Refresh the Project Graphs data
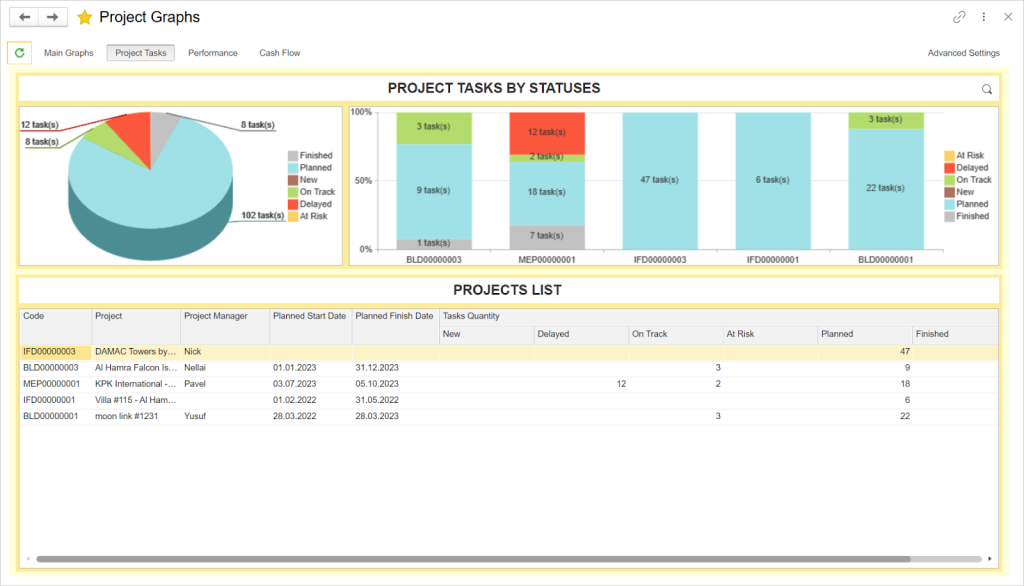1024x586 pixels. coord(20,52)
